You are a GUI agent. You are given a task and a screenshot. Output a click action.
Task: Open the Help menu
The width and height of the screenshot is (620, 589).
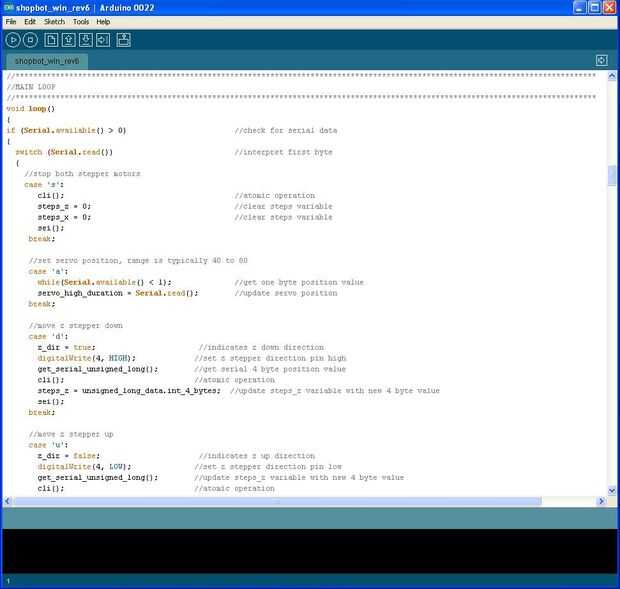103,22
